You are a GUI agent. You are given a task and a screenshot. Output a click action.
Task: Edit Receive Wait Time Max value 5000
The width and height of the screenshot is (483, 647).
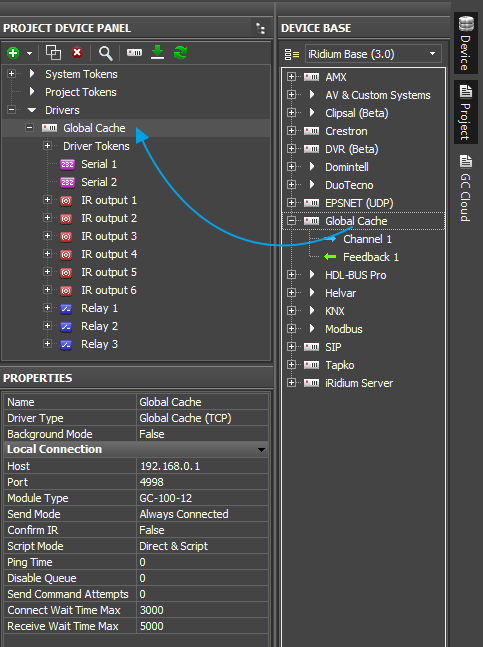click(x=202, y=626)
